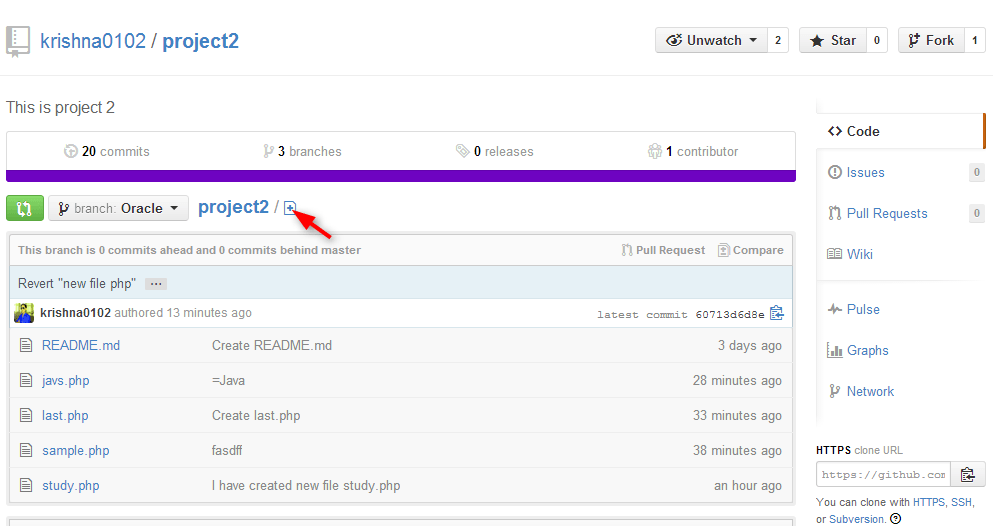Open the project2 repository title link

200,41
